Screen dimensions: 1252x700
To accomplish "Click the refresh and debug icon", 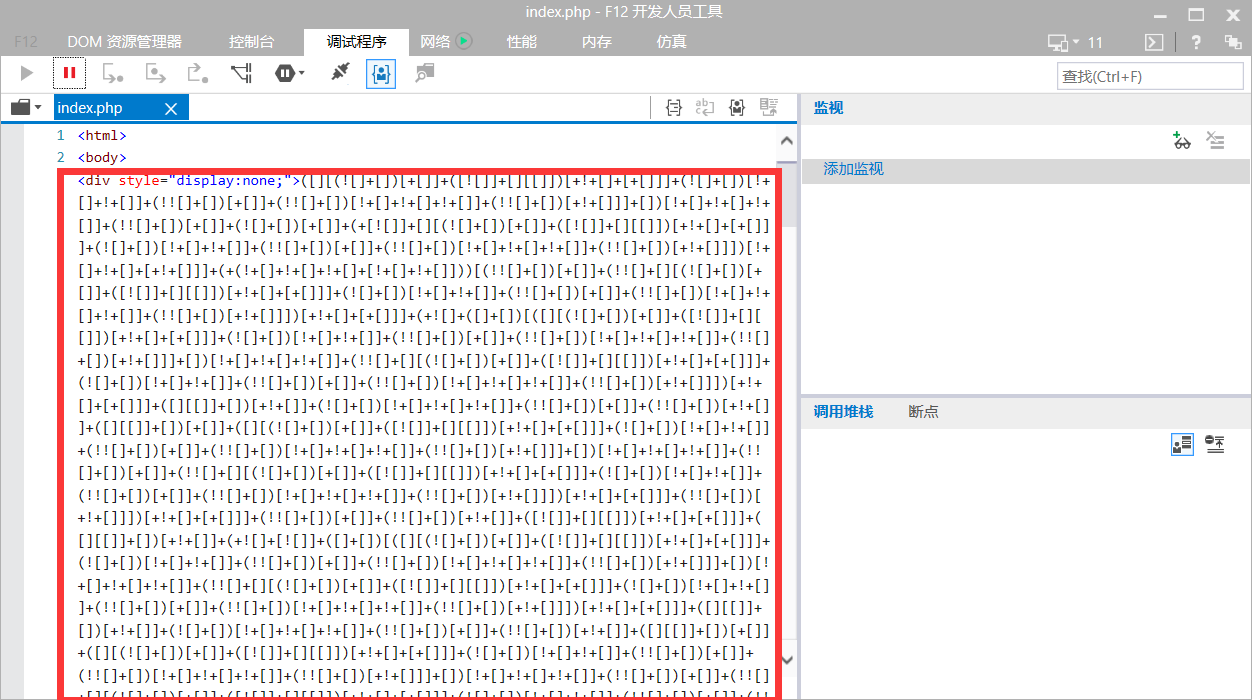I will [x=426, y=73].
